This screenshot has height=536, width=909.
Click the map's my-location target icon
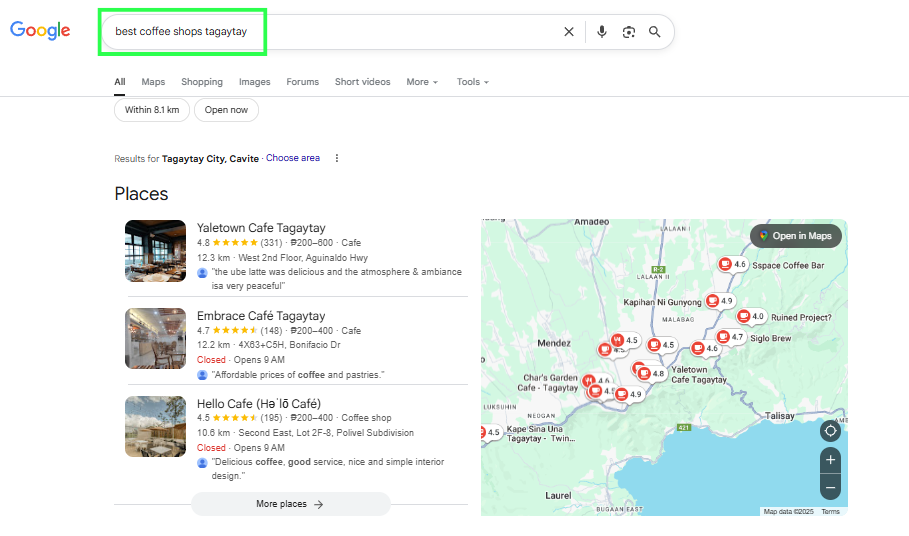pos(830,431)
